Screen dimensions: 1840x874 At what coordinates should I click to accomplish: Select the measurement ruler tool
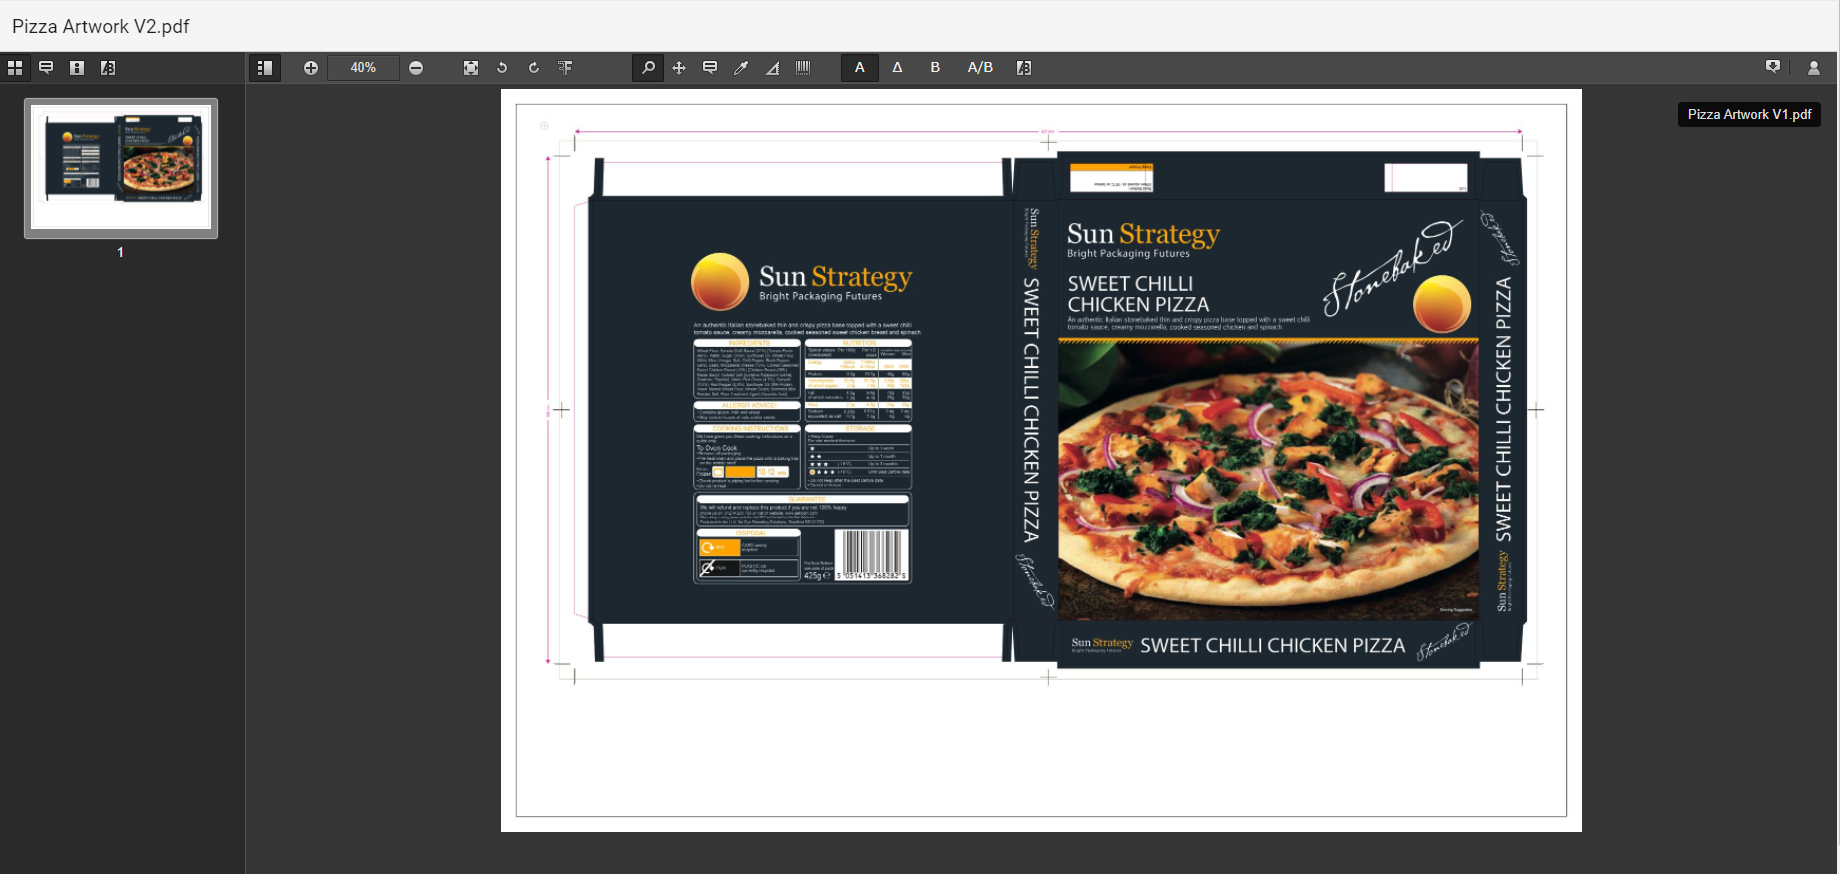click(x=772, y=68)
